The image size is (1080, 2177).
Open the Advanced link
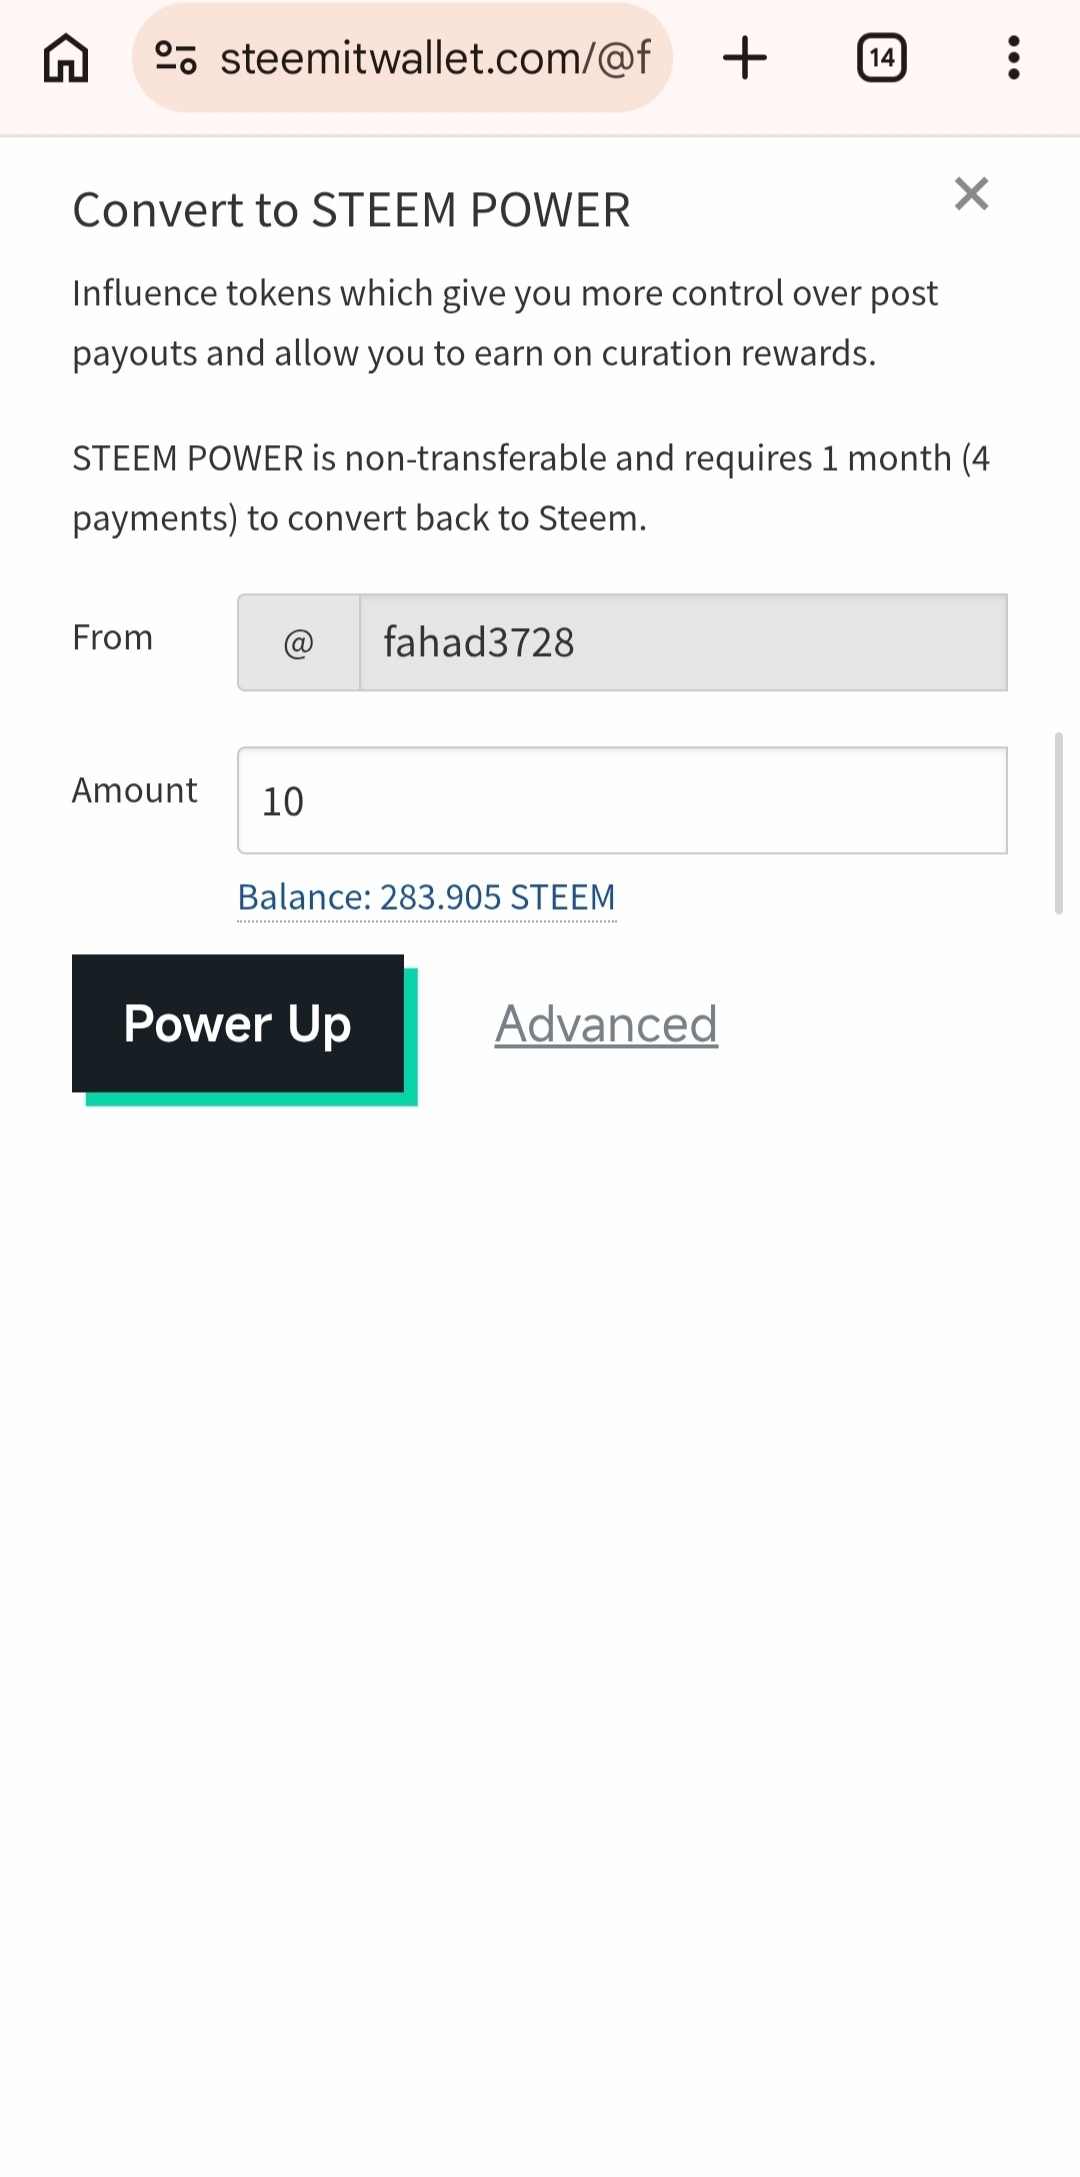coord(606,1024)
